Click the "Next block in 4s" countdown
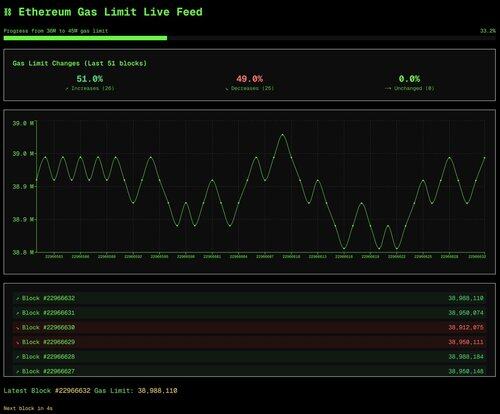Image resolution: width=500 pixels, height=414 pixels. [x=28, y=408]
